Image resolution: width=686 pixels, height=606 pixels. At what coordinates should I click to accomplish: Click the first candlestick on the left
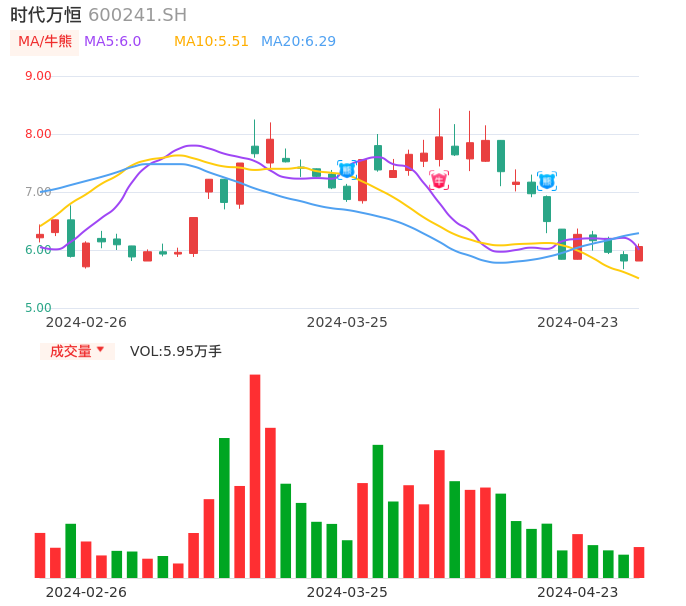click(x=40, y=236)
